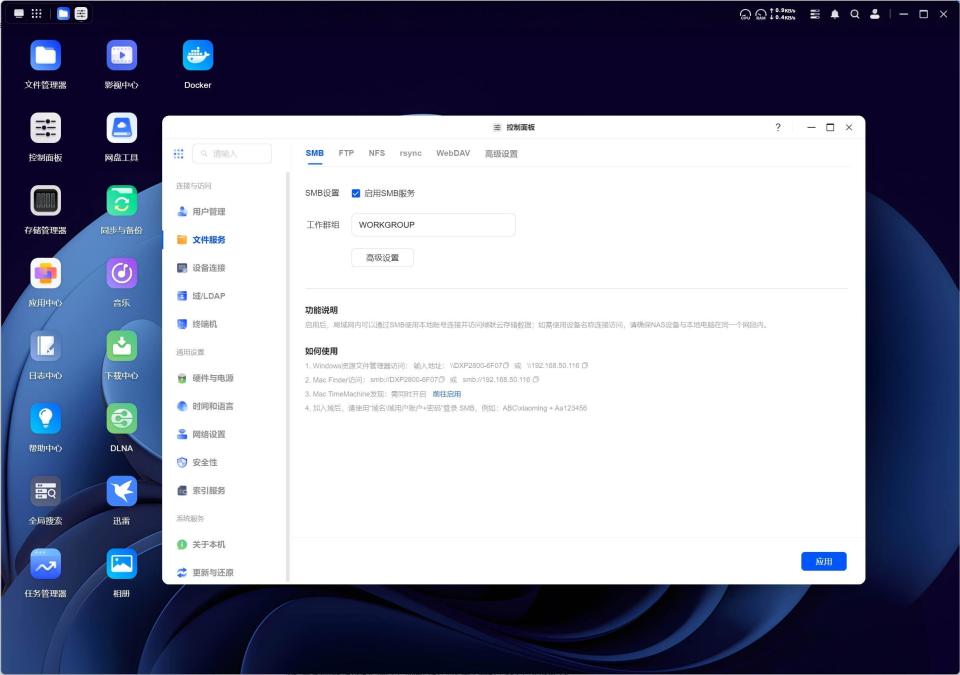Open 全局搜索 desktop icon
This screenshot has height=675, width=960.
tap(45, 491)
